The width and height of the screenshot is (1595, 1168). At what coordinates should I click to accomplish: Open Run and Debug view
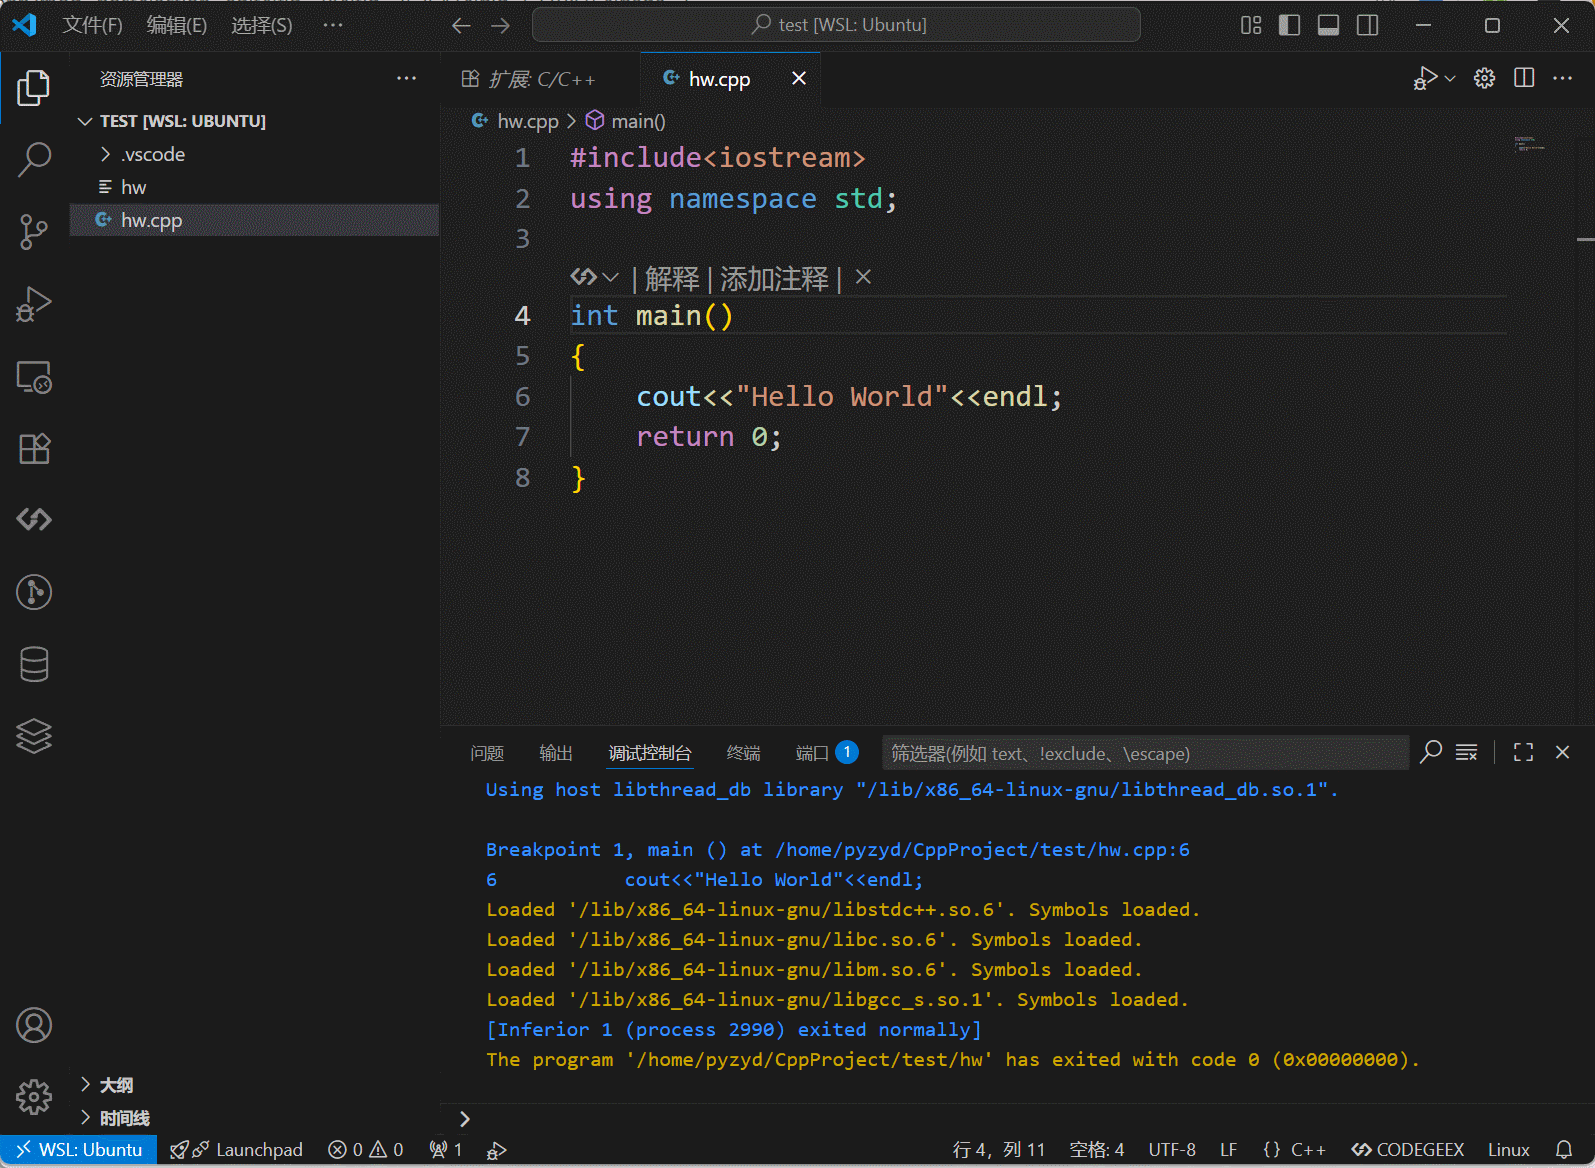(34, 304)
